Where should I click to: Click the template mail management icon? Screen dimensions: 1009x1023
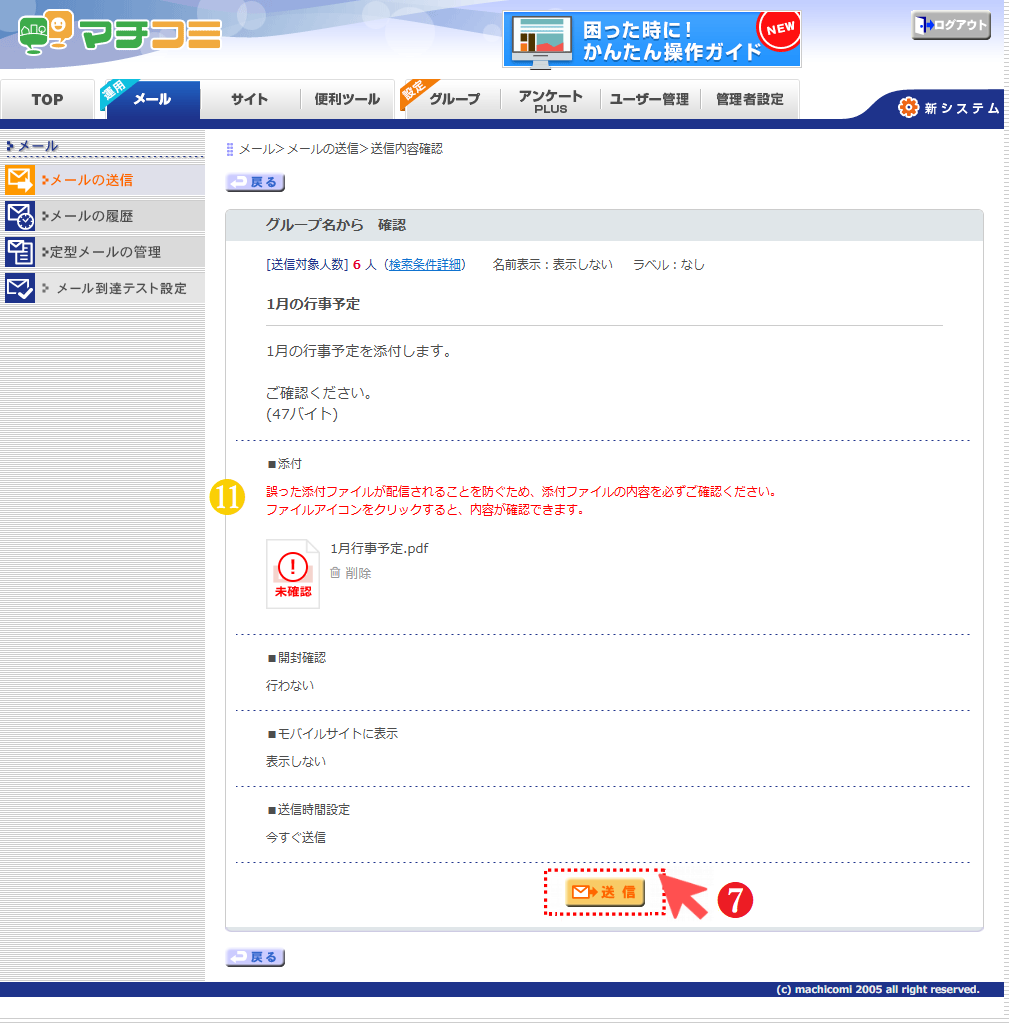20,252
